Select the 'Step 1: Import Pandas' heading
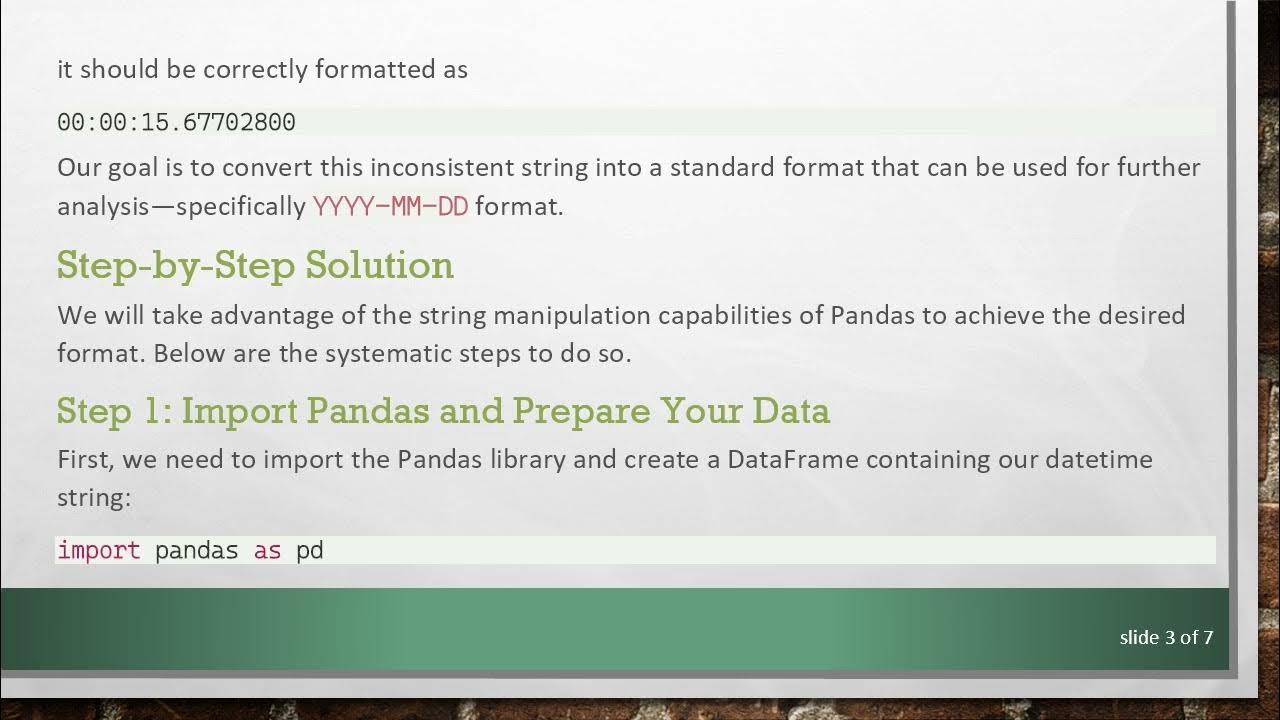The height and width of the screenshot is (720, 1280). [280, 411]
